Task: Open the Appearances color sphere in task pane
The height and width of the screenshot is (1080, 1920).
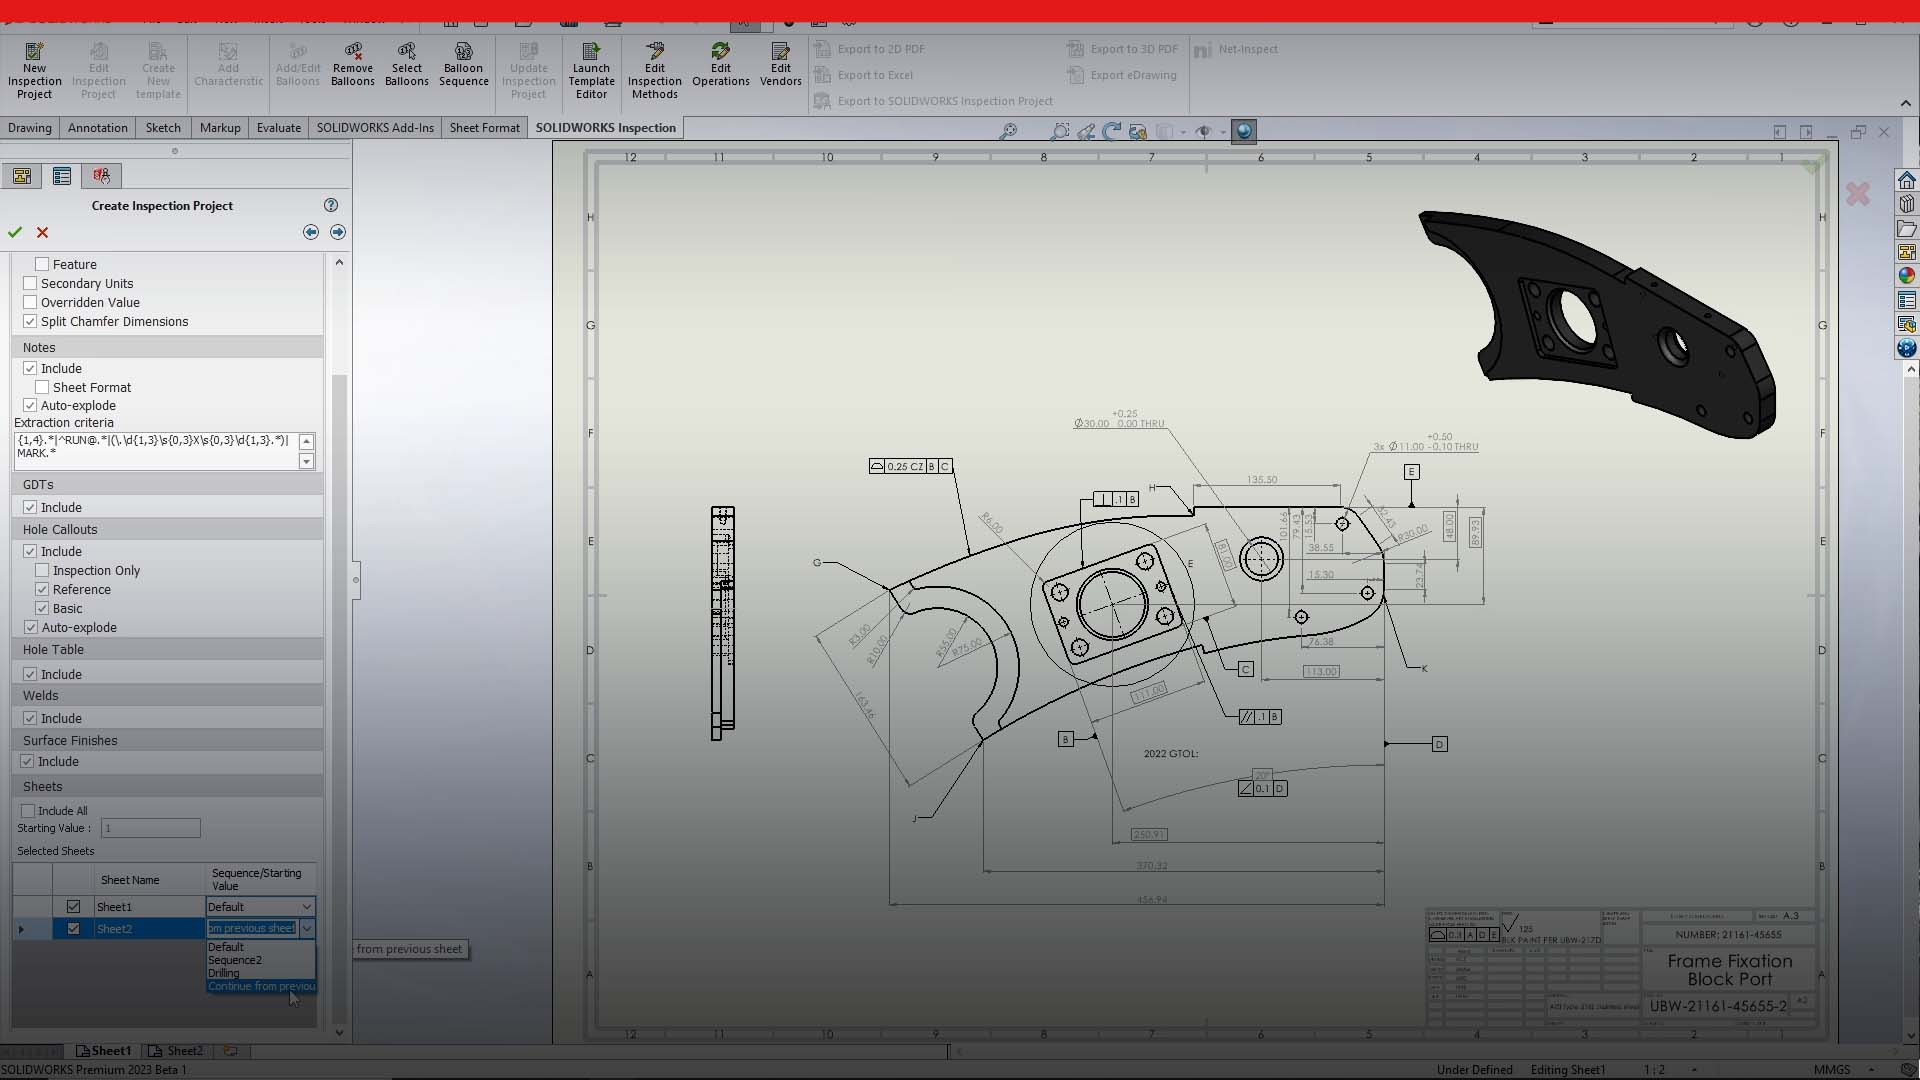Action: (1907, 275)
